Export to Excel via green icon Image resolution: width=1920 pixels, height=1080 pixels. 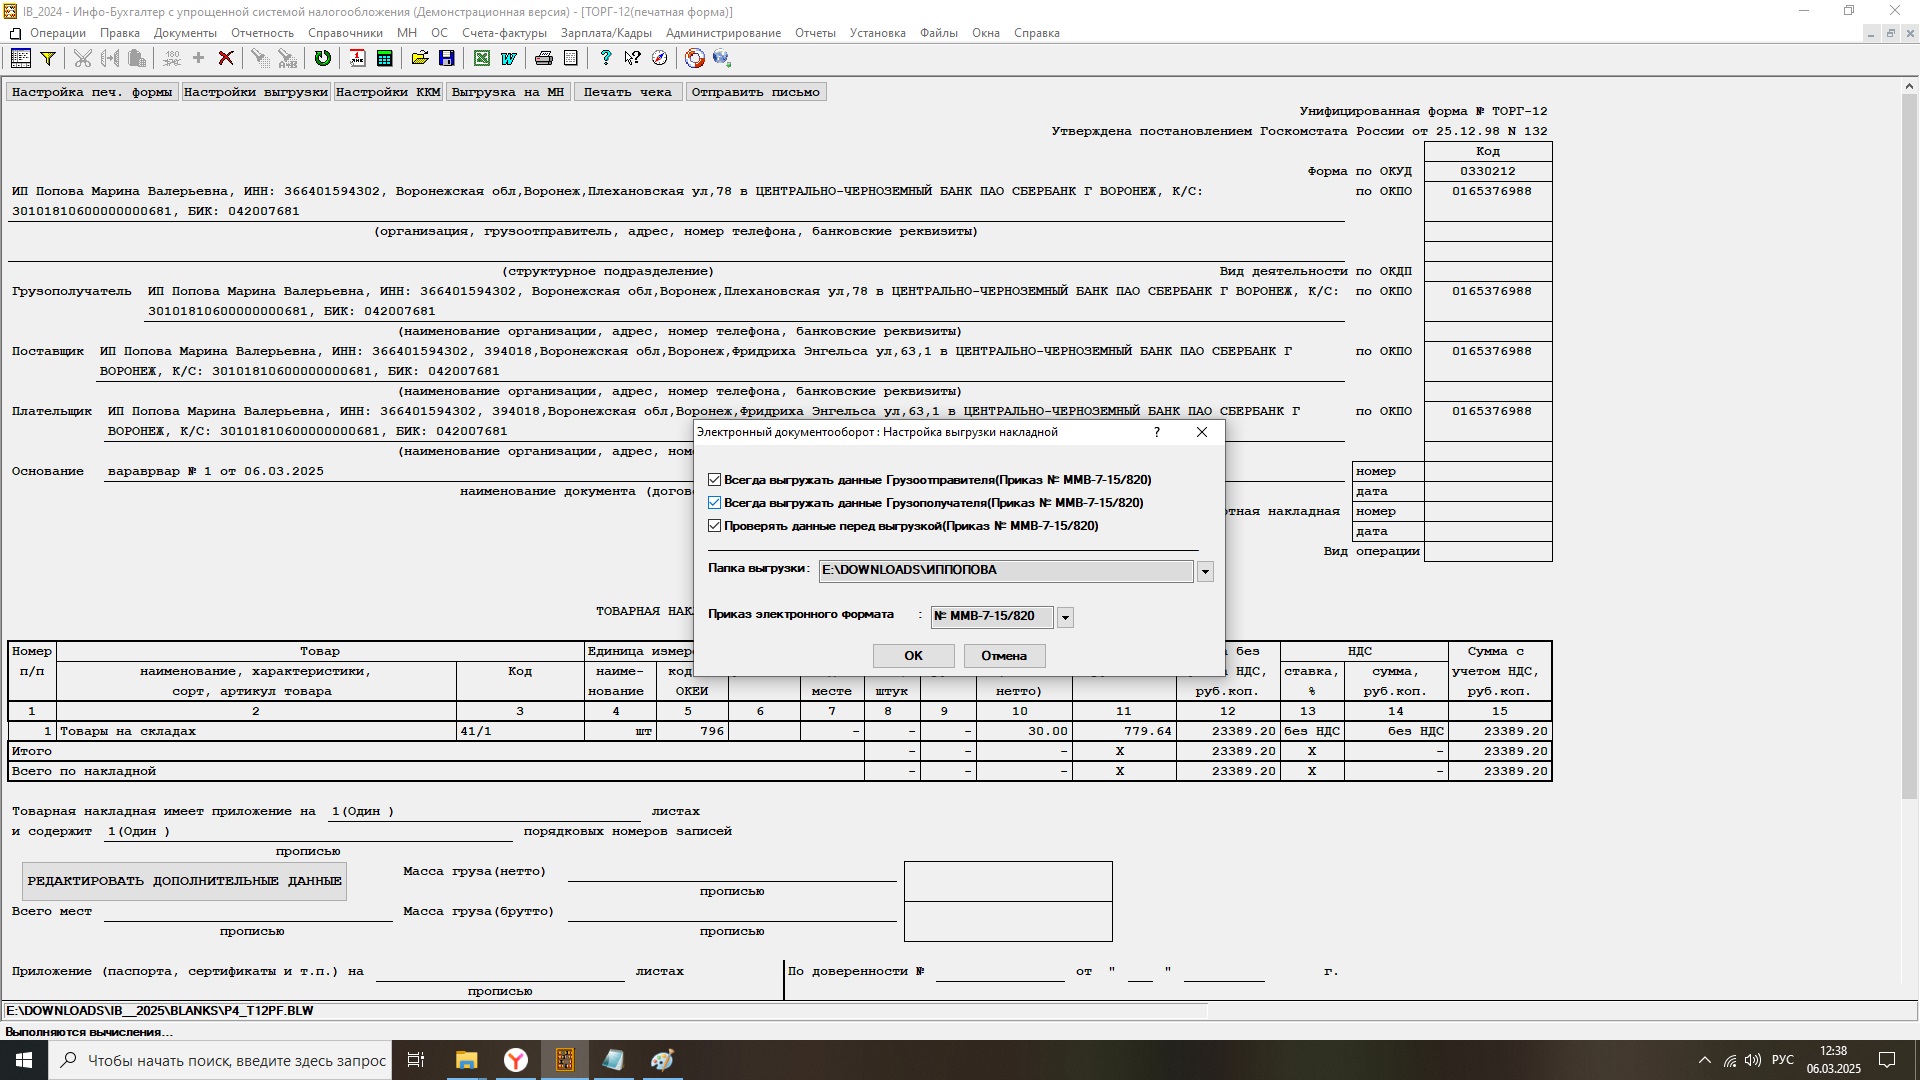(x=481, y=59)
